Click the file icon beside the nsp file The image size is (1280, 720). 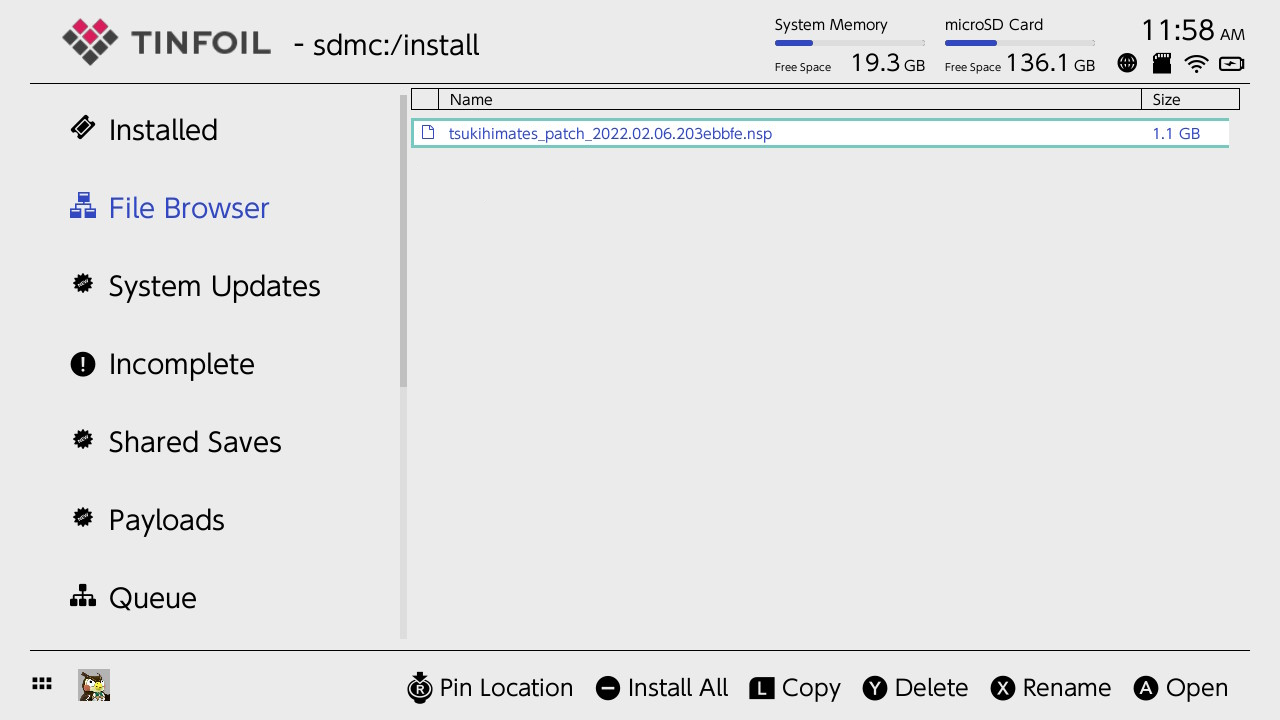tap(428, 133)
